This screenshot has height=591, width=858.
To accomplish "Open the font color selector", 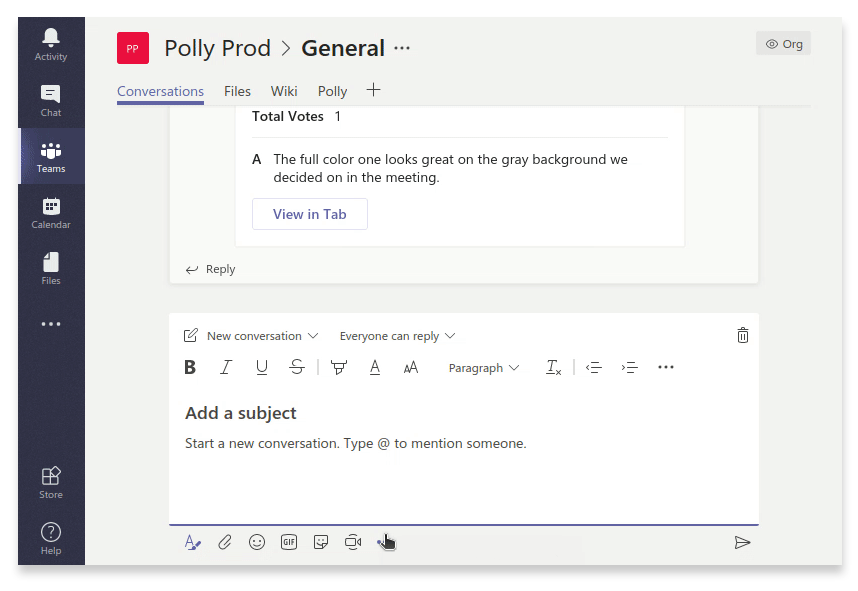I will 375,367.
